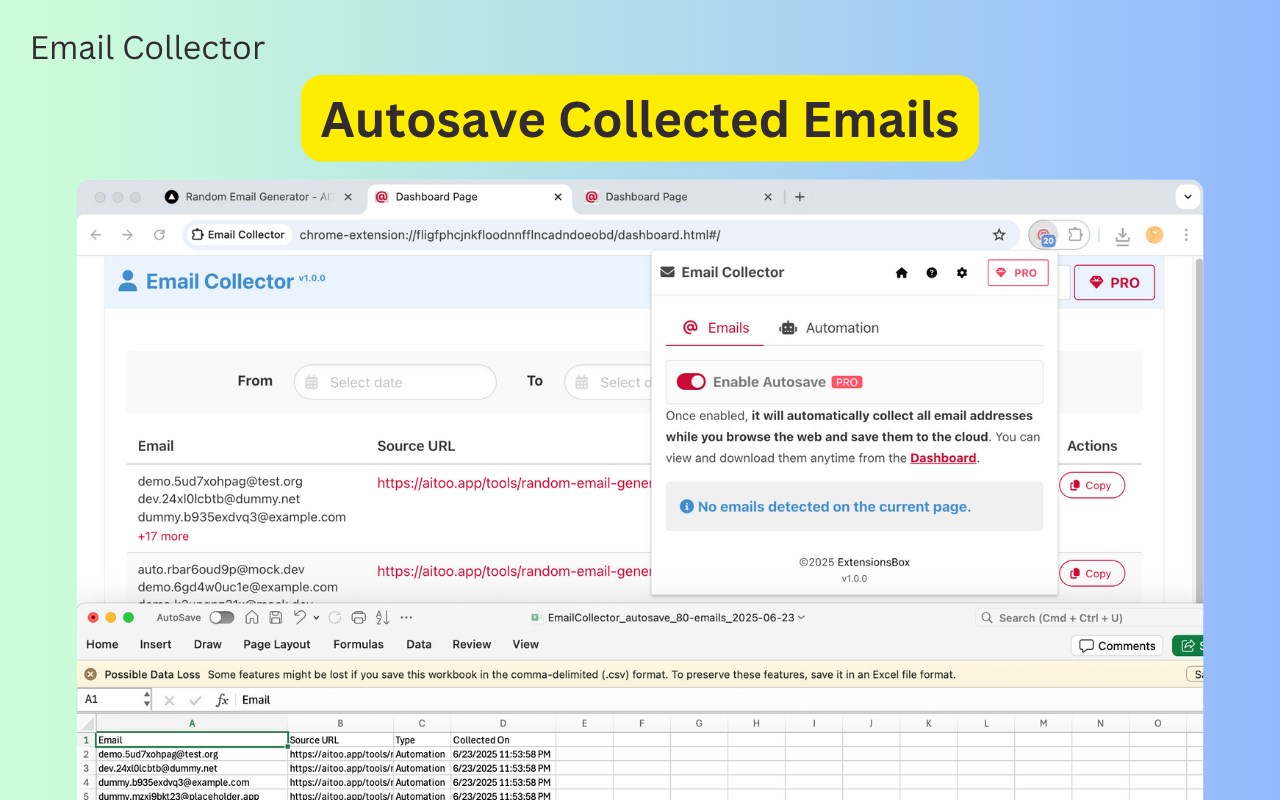Cancel formula entry with the X icon

pyautogui.click(x=169, y=700)
